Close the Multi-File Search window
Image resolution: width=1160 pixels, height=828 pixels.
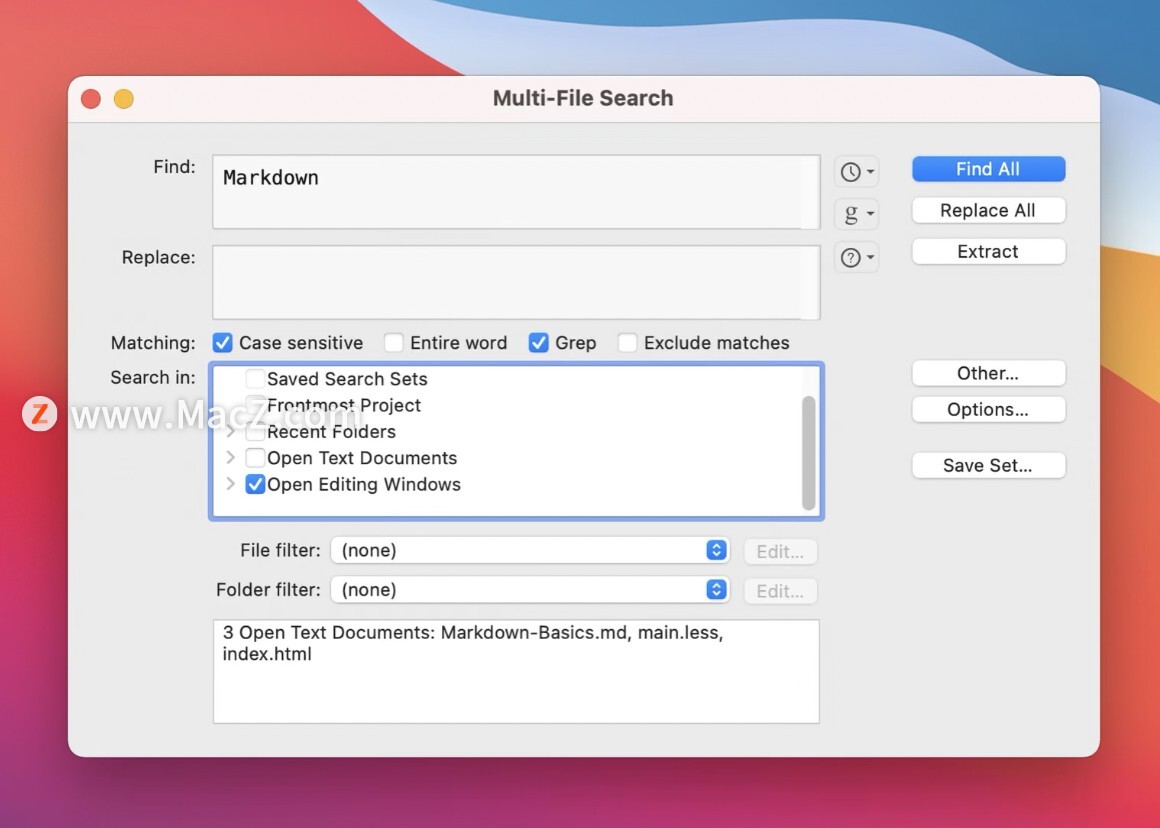pos(91,98)
